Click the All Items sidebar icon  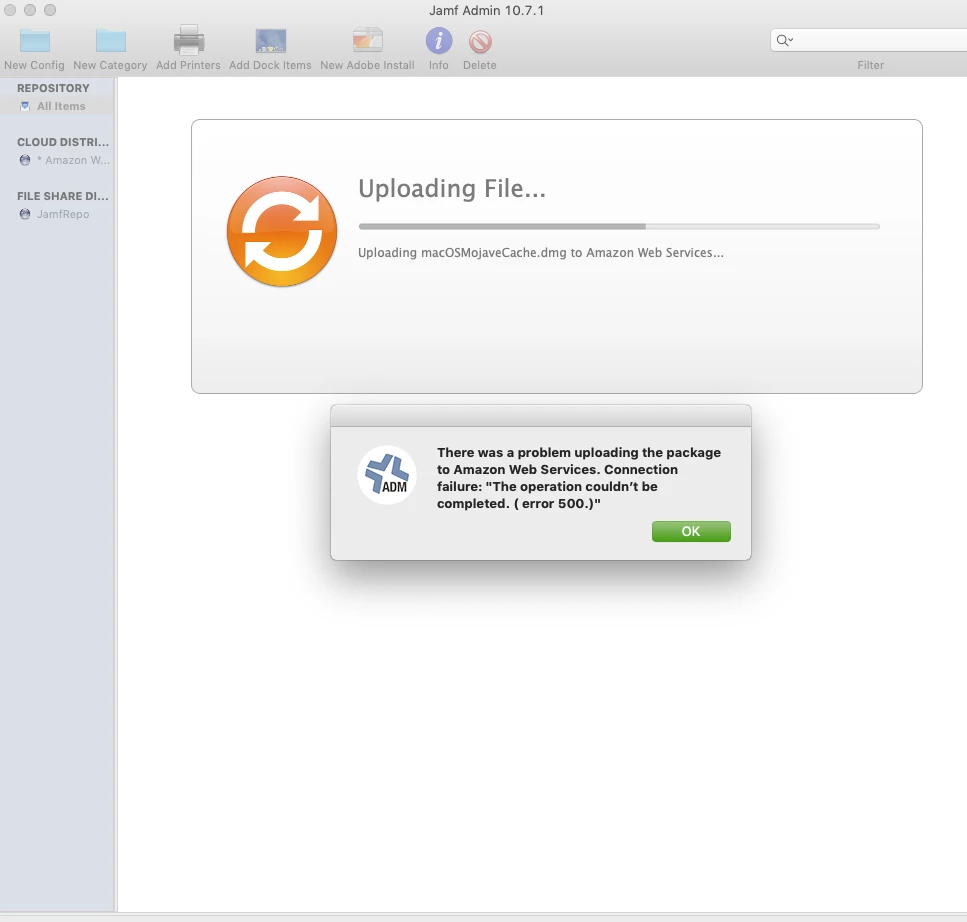pyautogui.click(x=25, y=106)
